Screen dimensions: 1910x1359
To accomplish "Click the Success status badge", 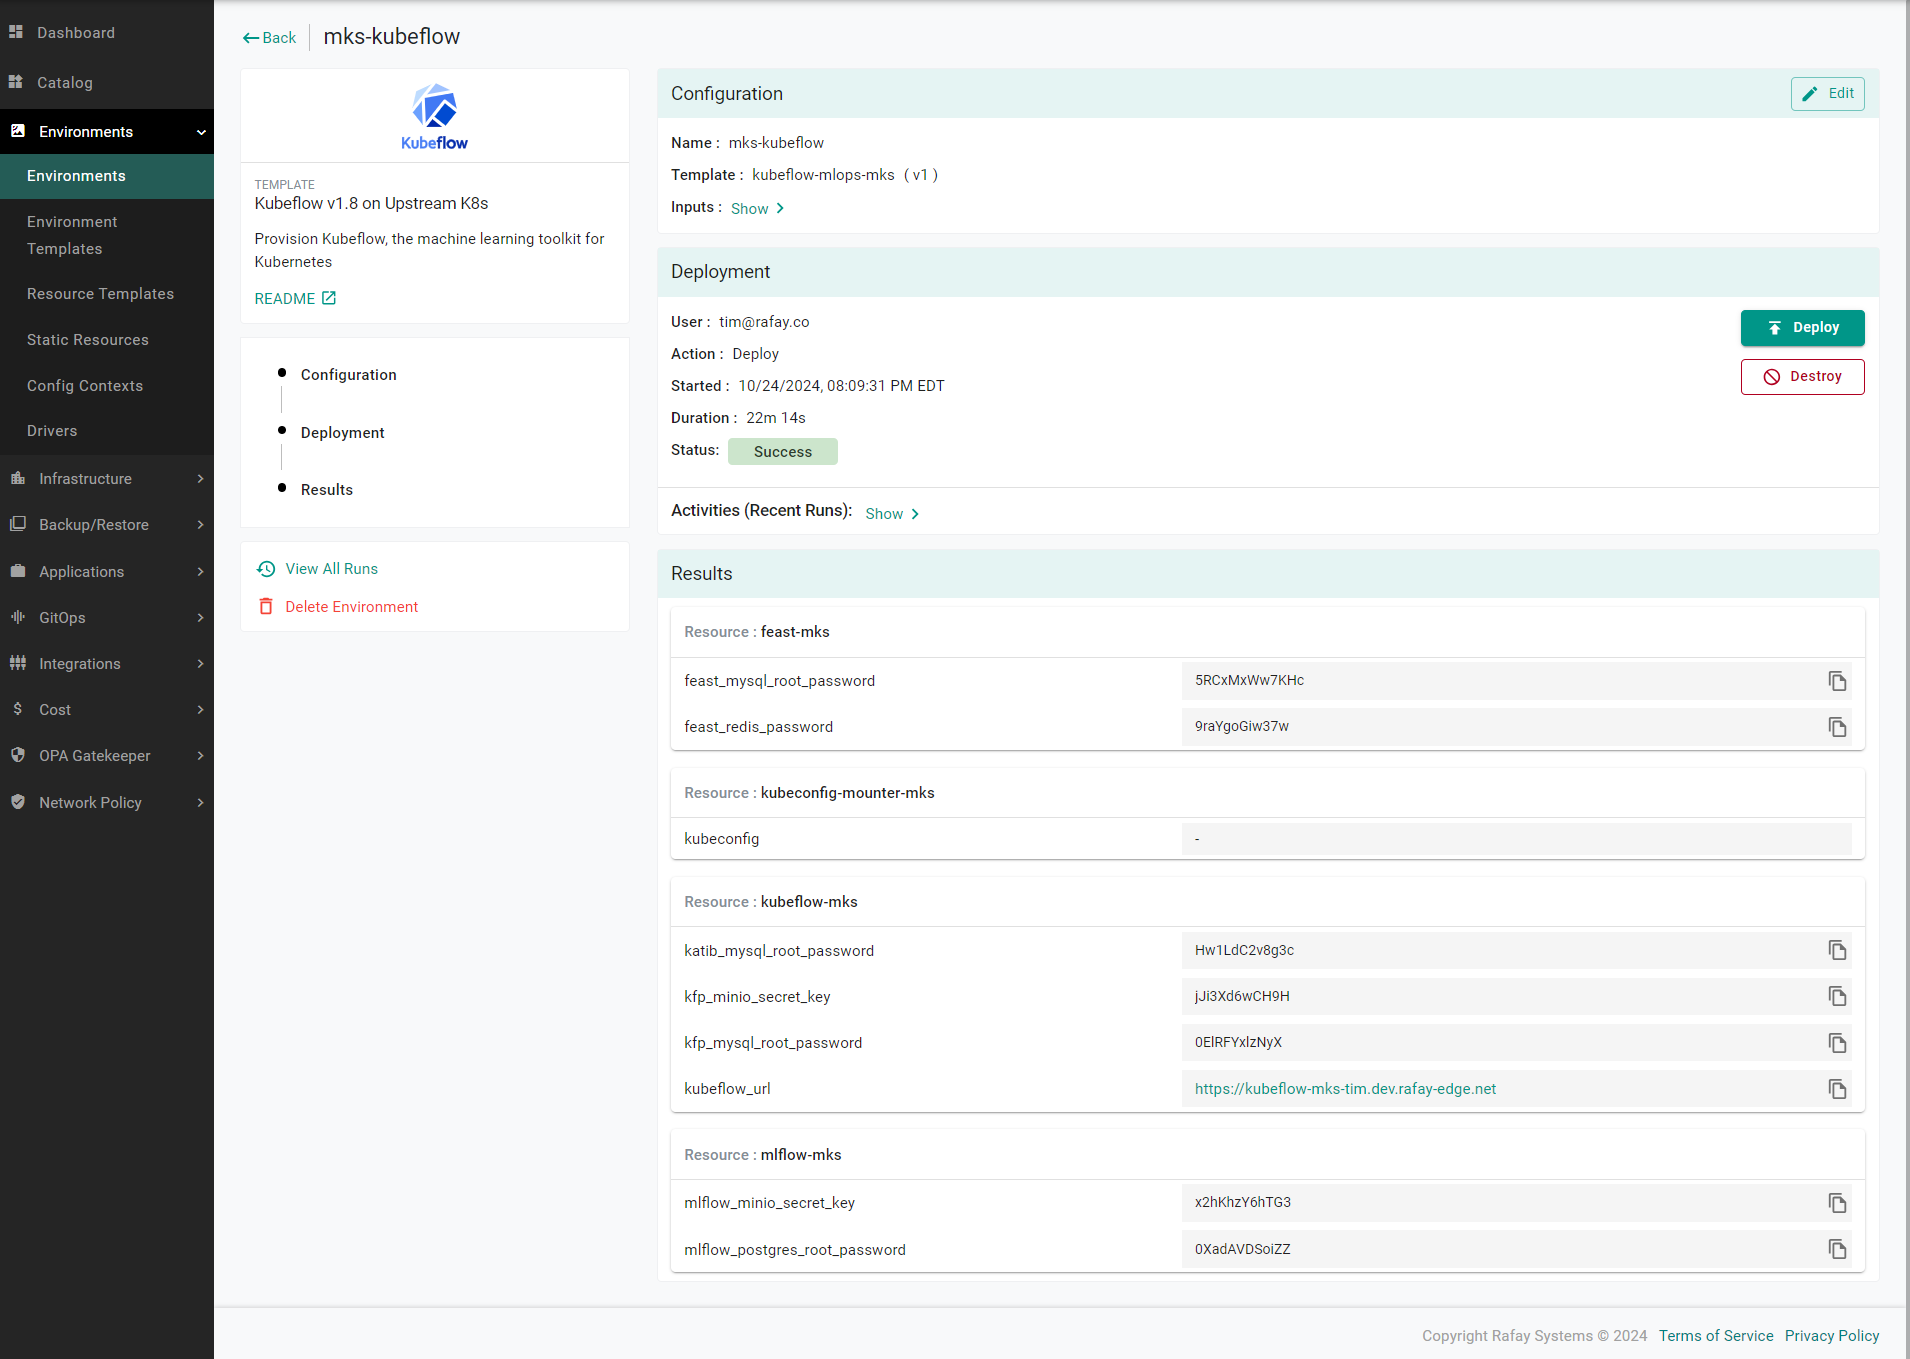I will point(783,452).
